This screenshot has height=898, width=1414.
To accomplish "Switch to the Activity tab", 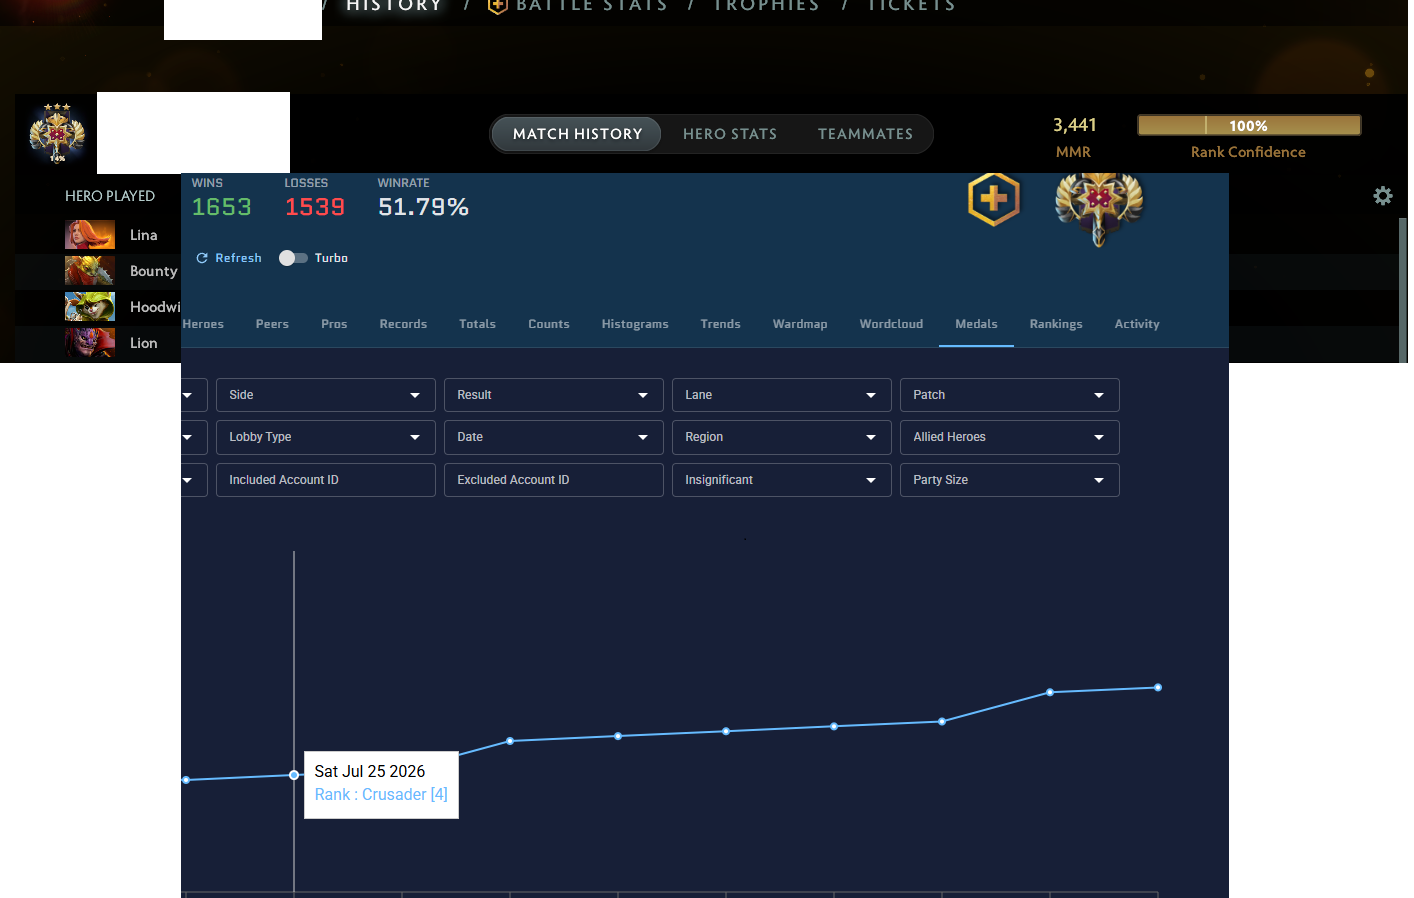I will pos(1137,324).
